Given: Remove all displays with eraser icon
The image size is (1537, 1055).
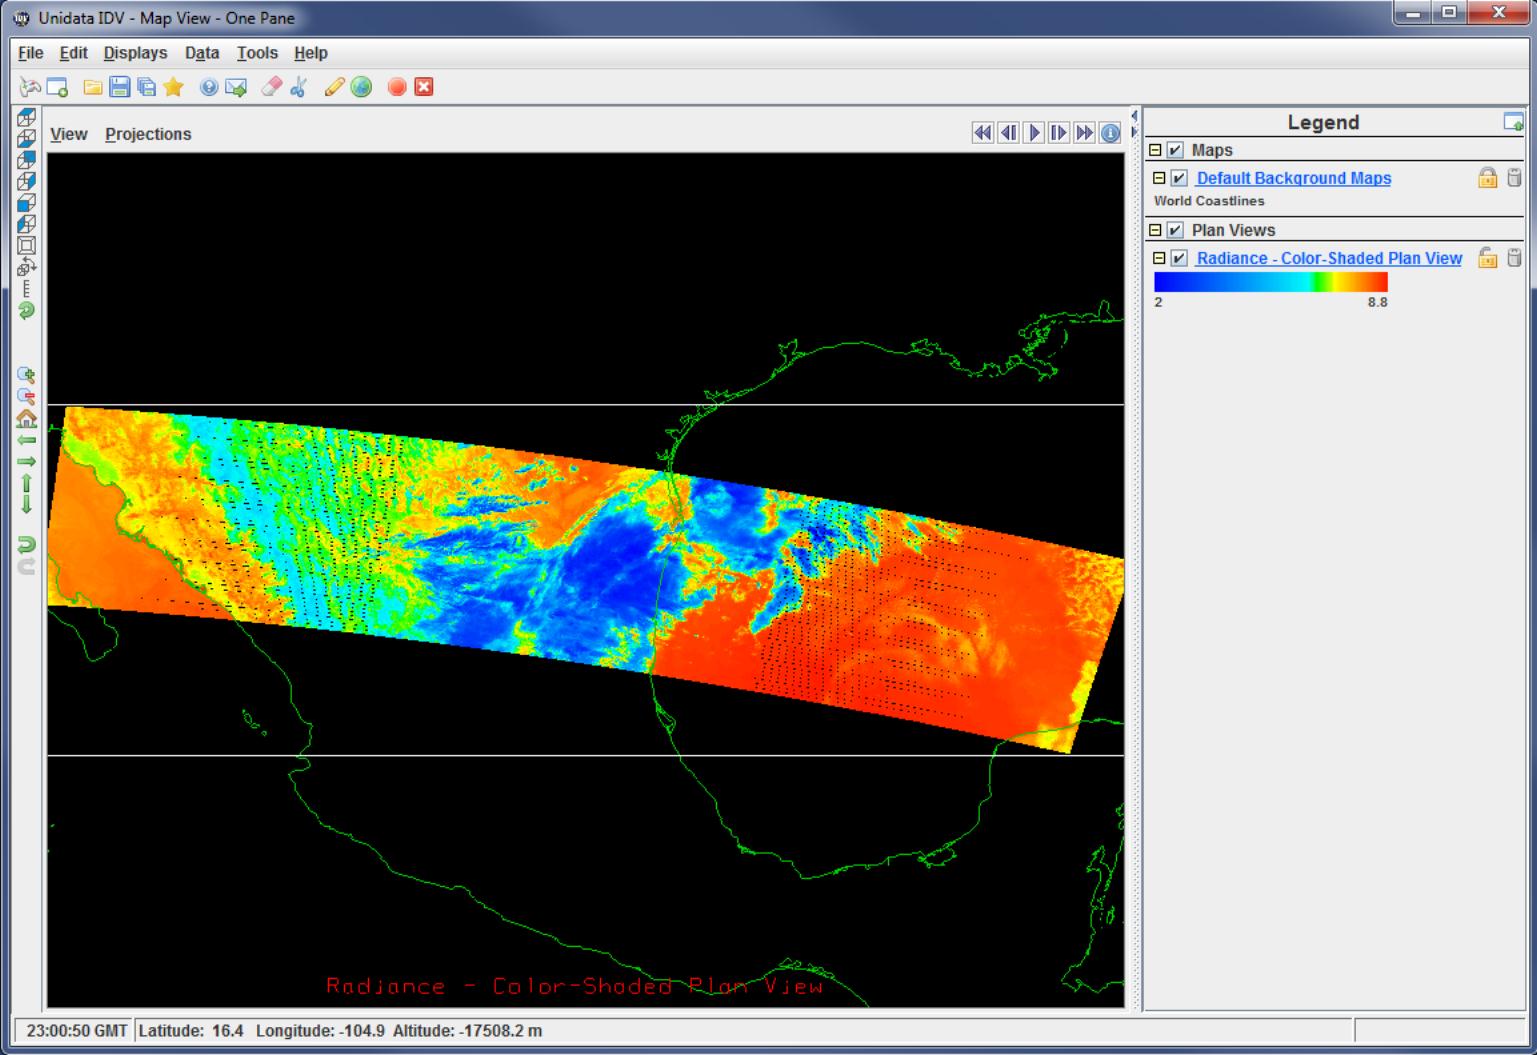Looking at the screenshot, I should 272,87.
